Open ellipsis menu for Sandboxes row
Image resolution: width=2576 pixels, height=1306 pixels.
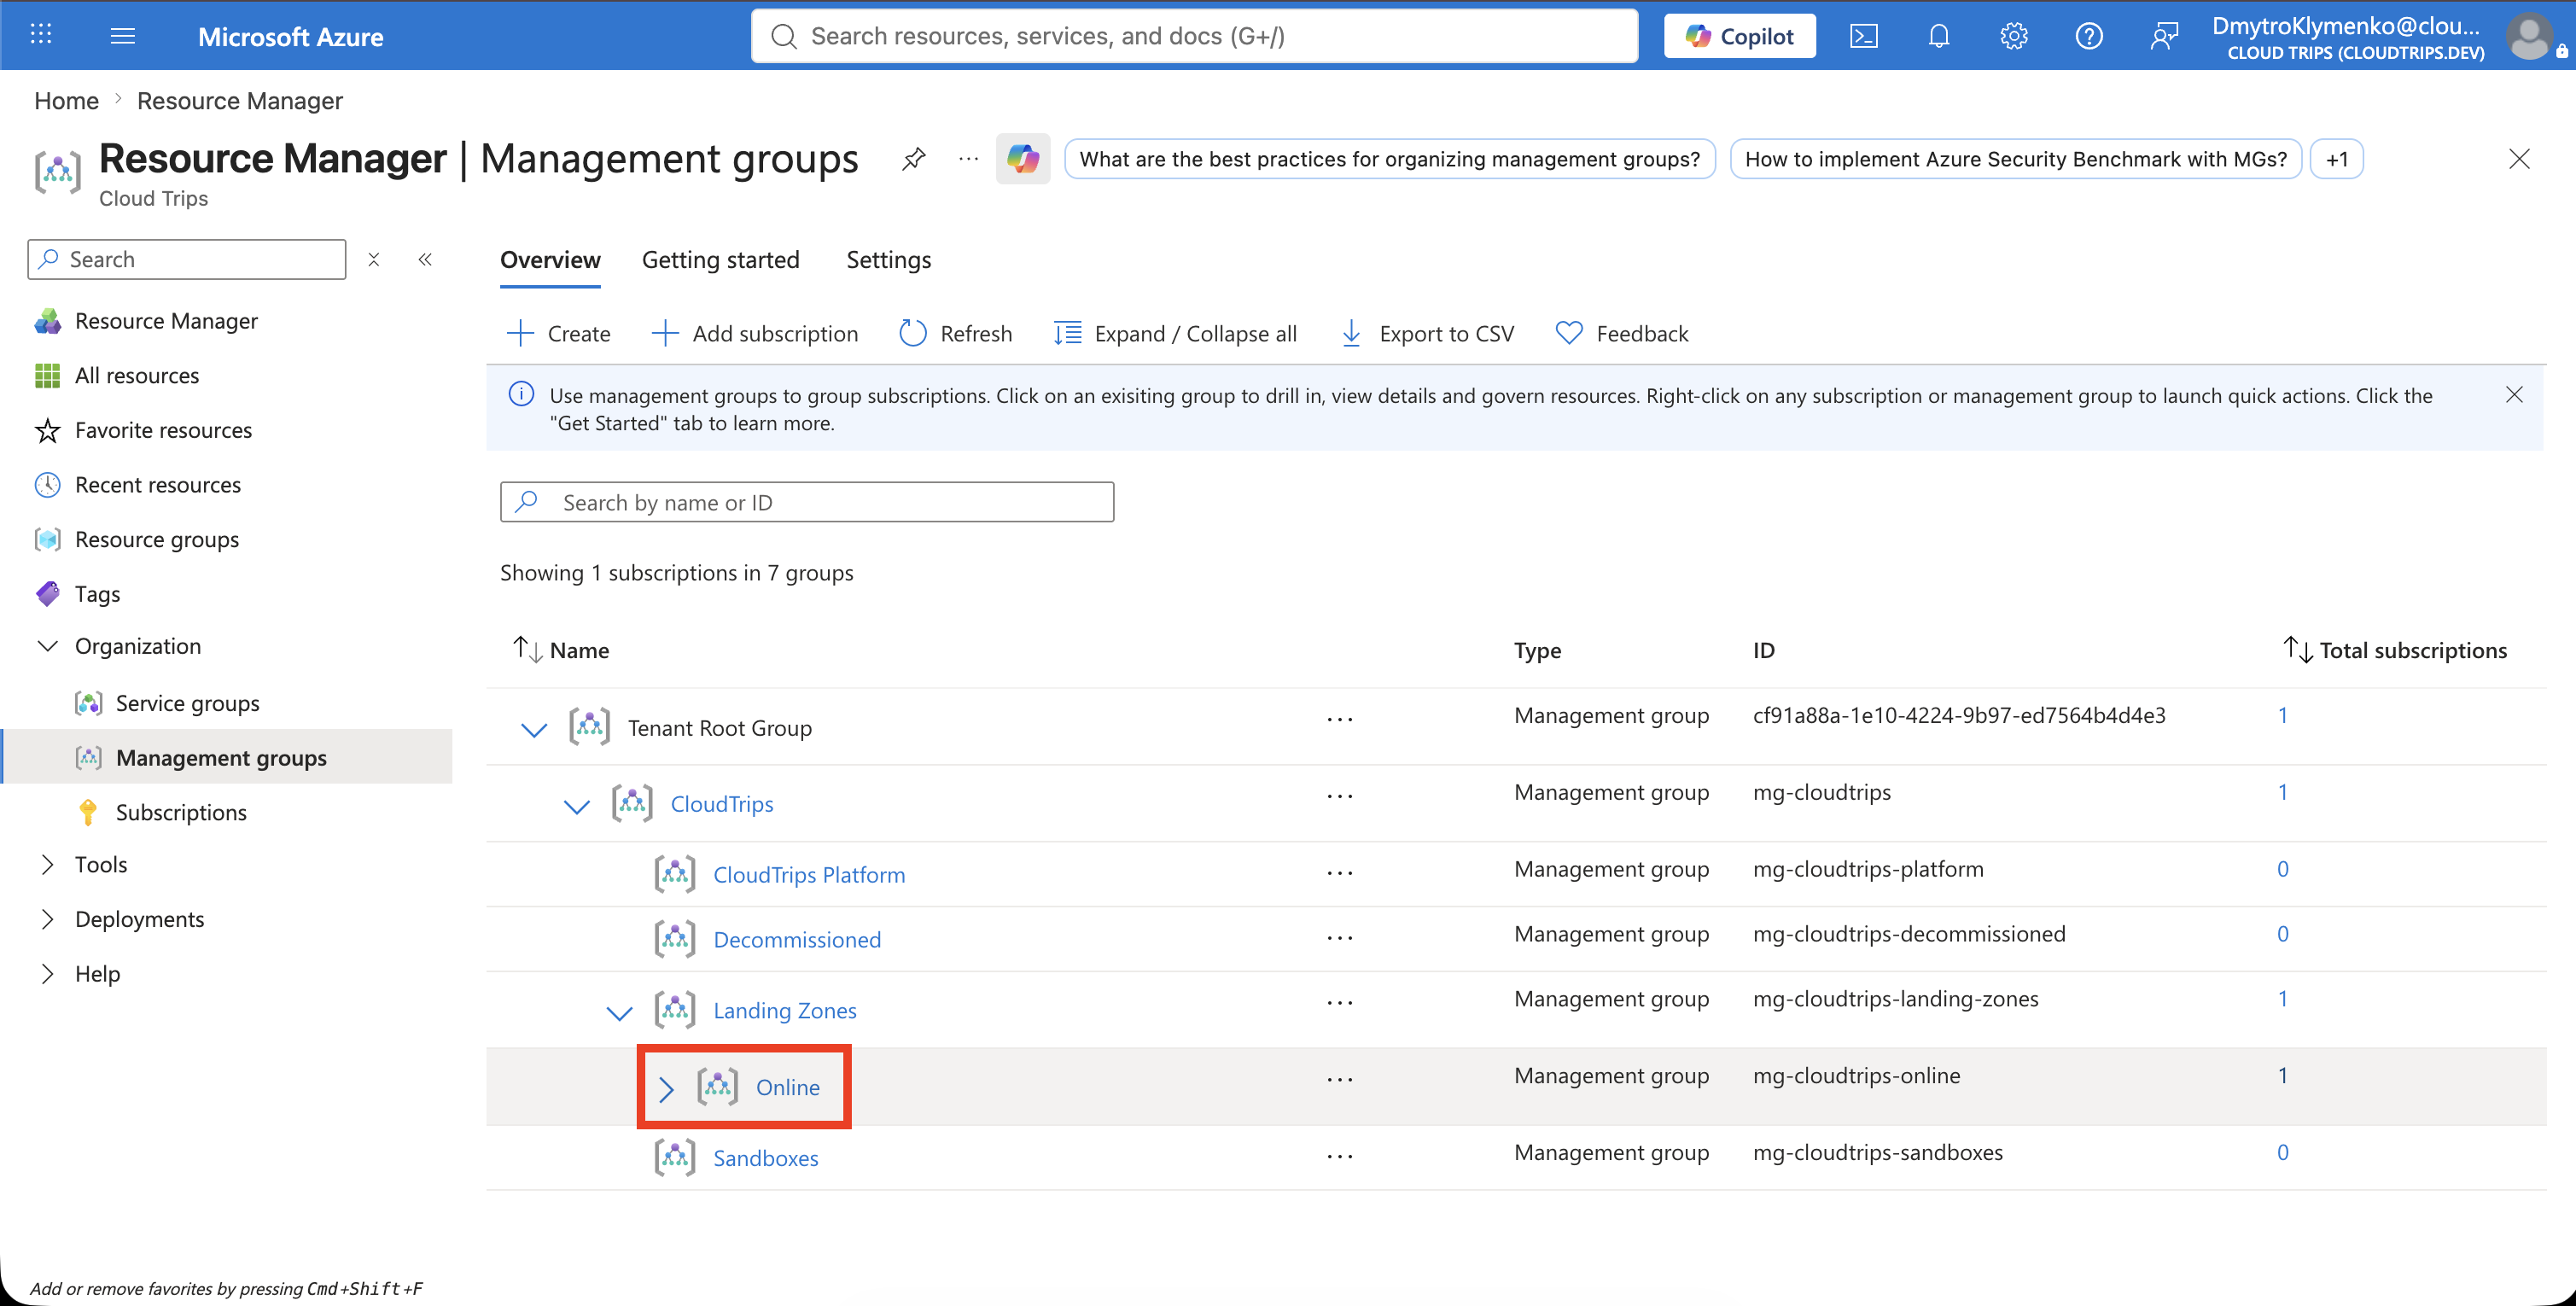(x=1339, y=1155)
